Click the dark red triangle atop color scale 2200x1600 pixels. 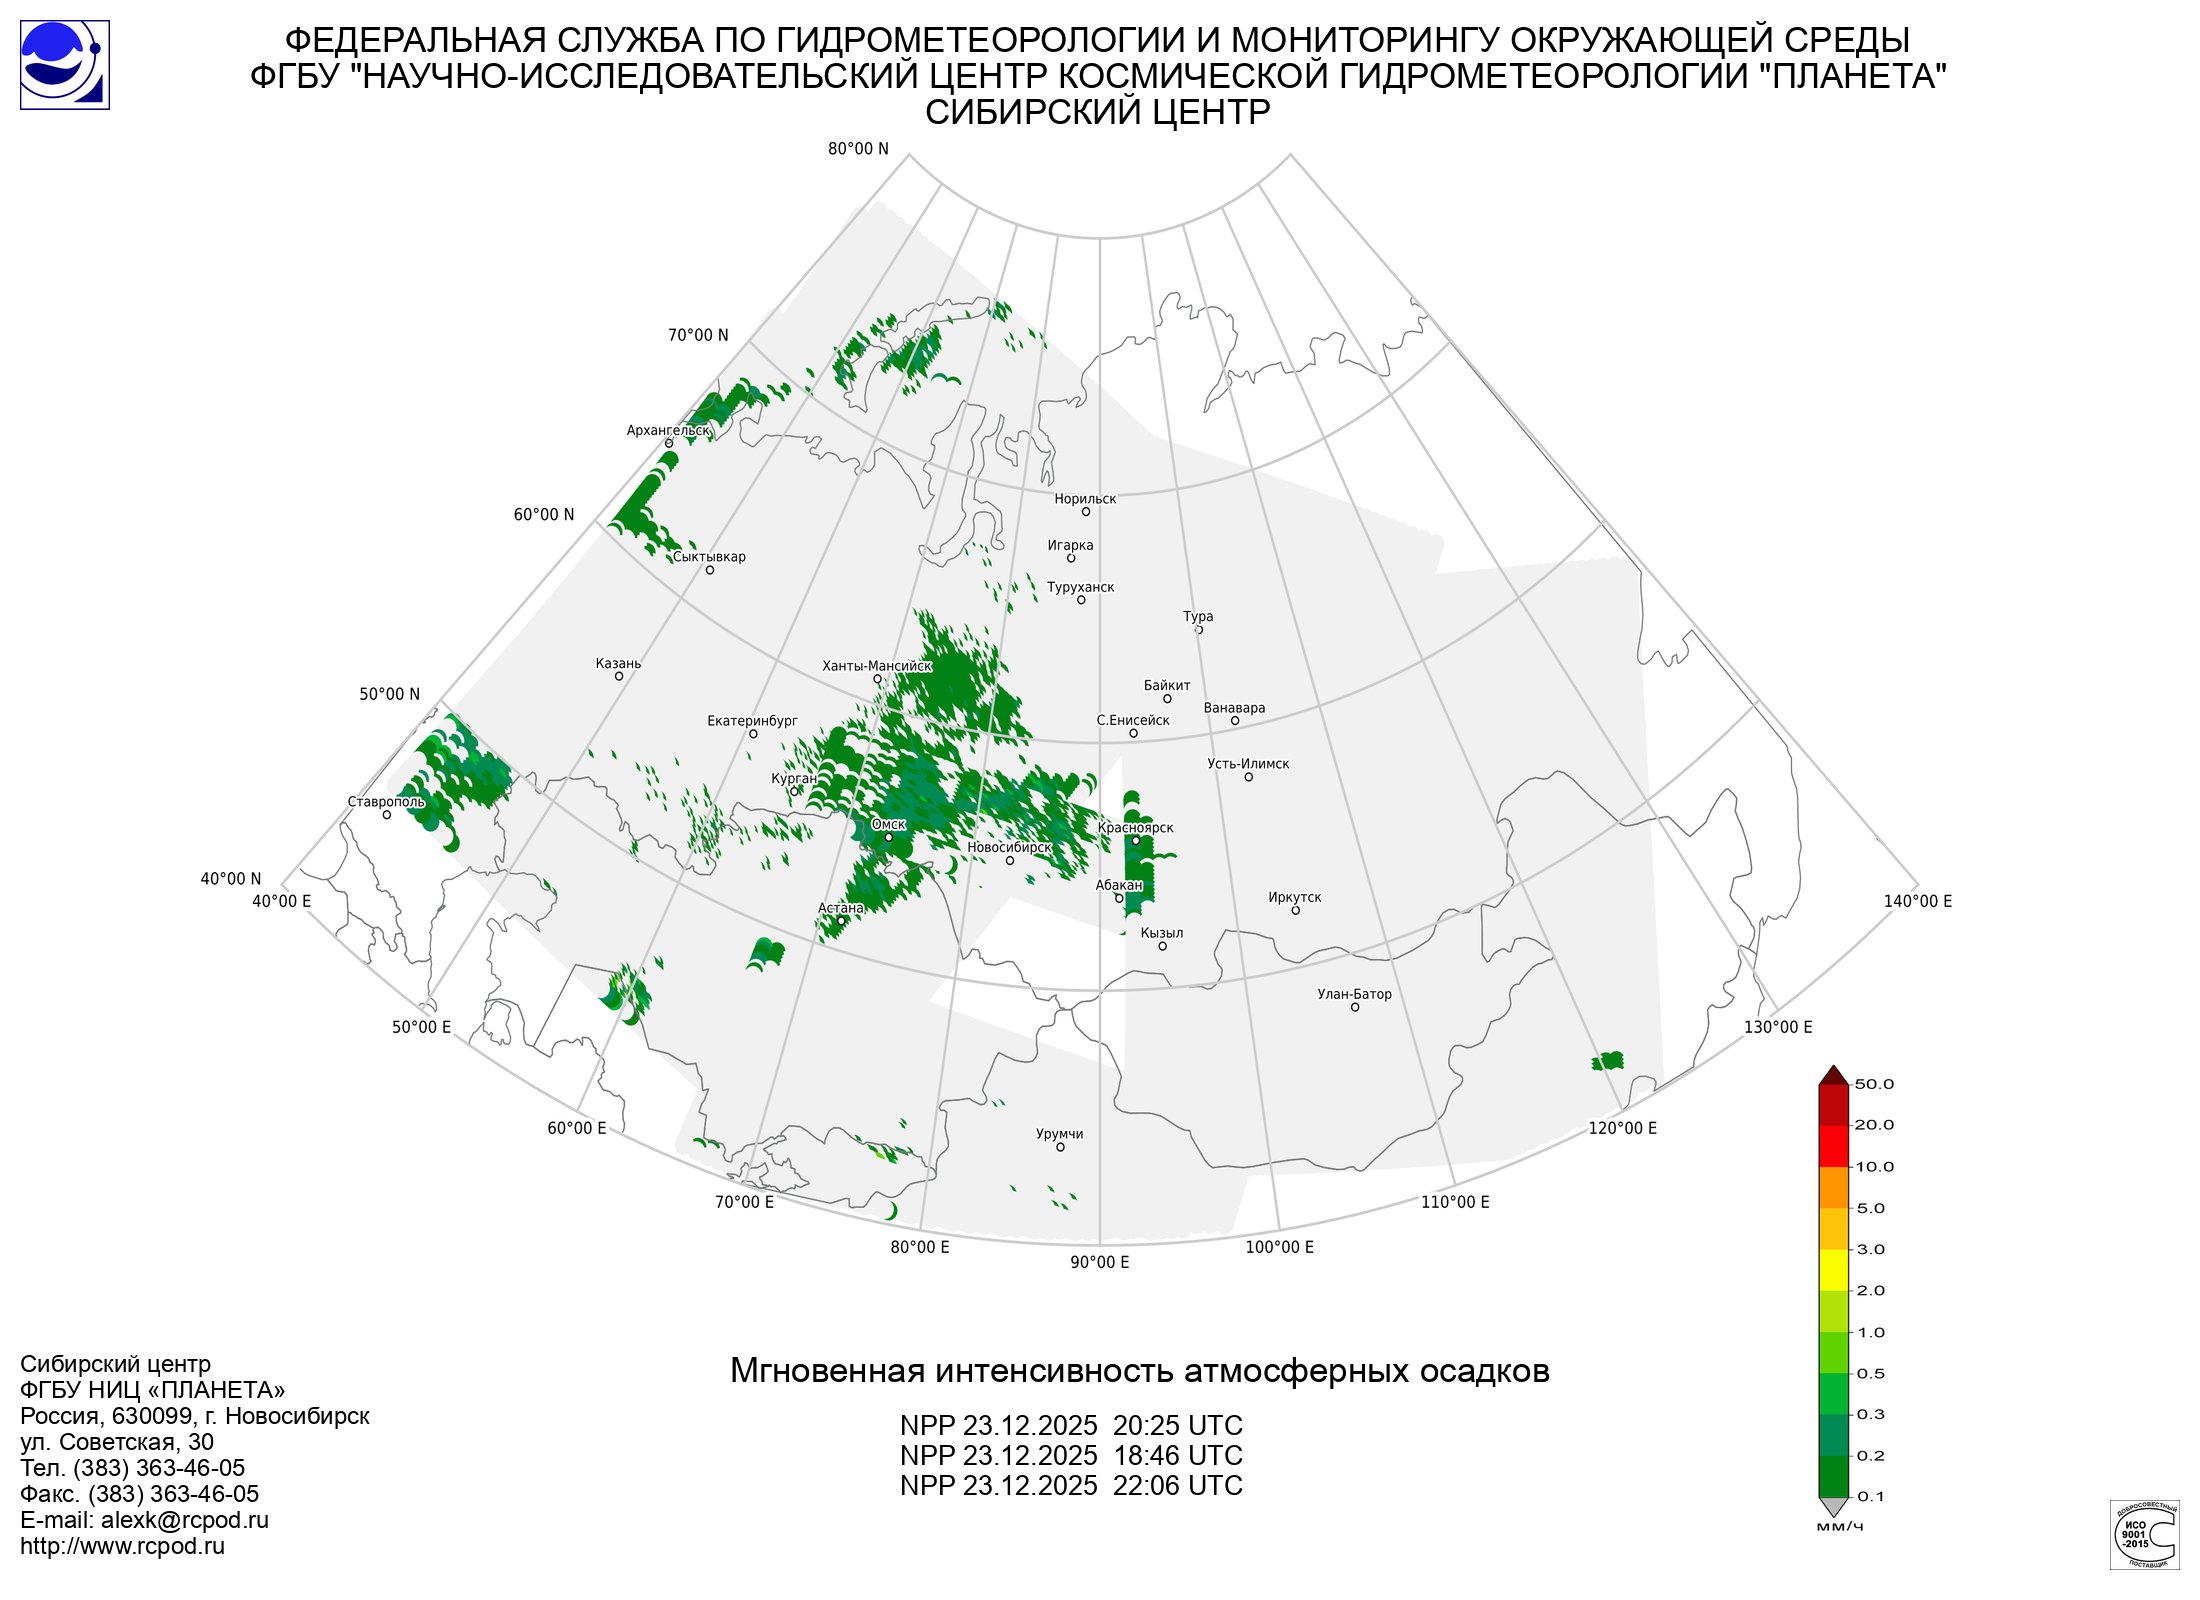click(1833, 1076)
